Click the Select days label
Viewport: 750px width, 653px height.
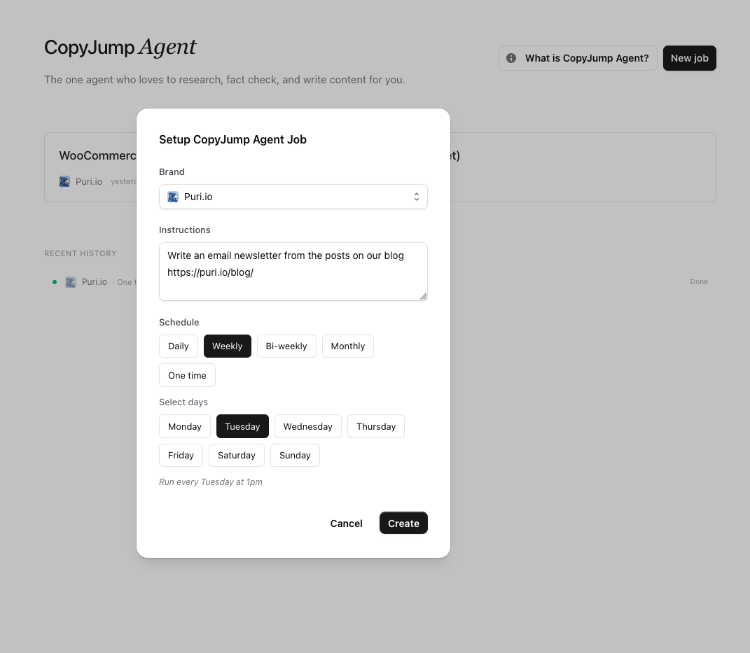(x=183, y=402)
